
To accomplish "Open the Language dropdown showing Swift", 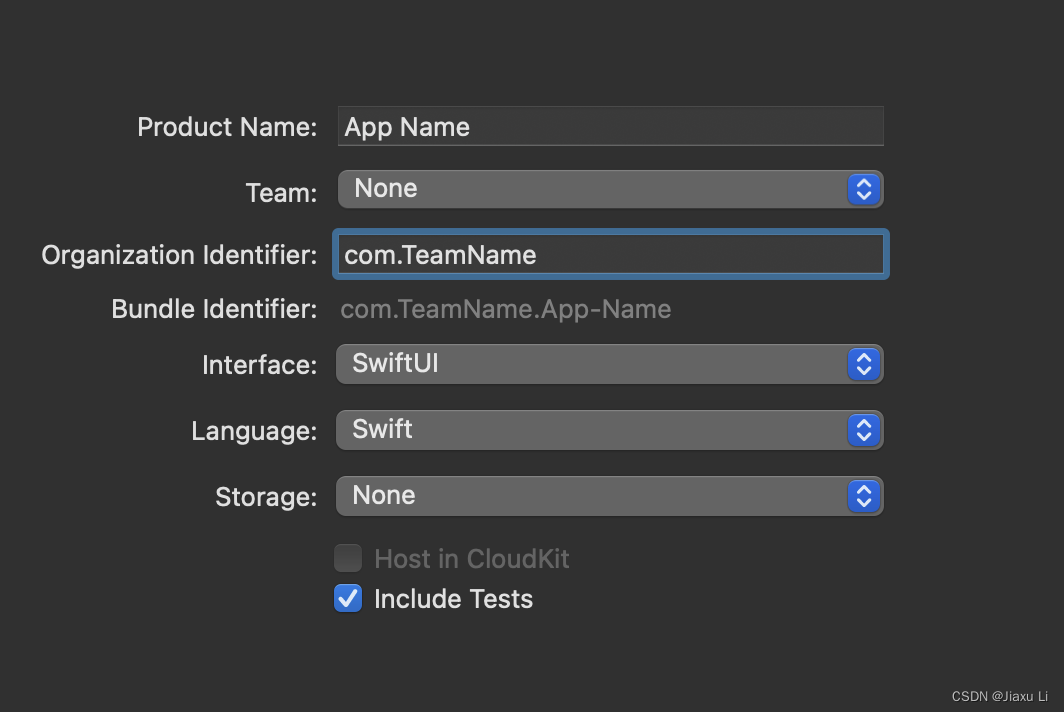I will click(592, 430).
